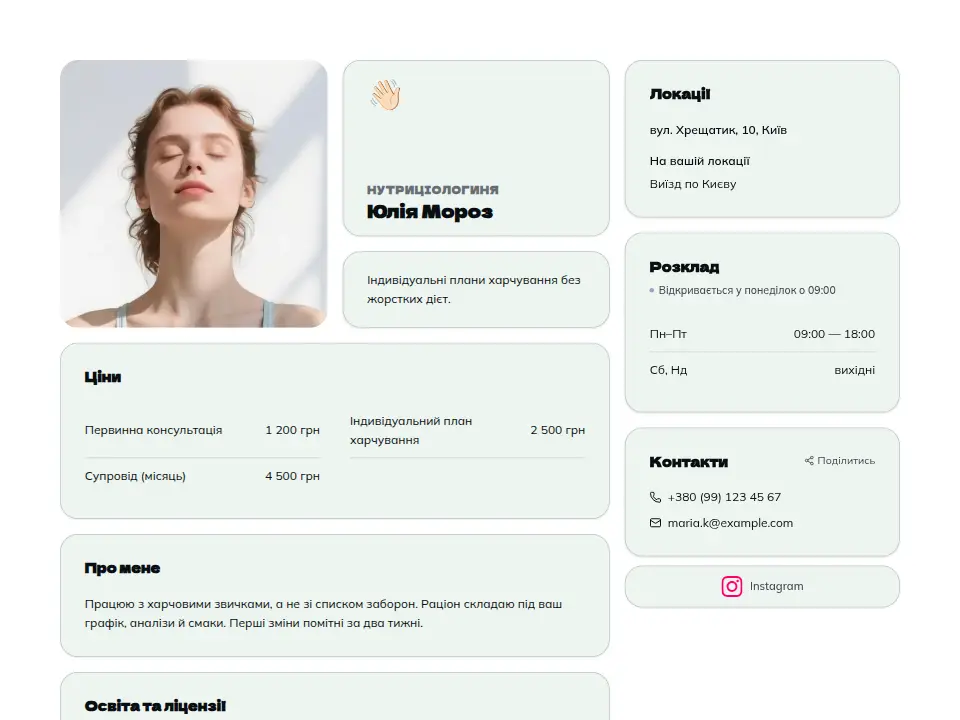Click the envelope email icon
The image size is (960, 720).
(655, 523)
